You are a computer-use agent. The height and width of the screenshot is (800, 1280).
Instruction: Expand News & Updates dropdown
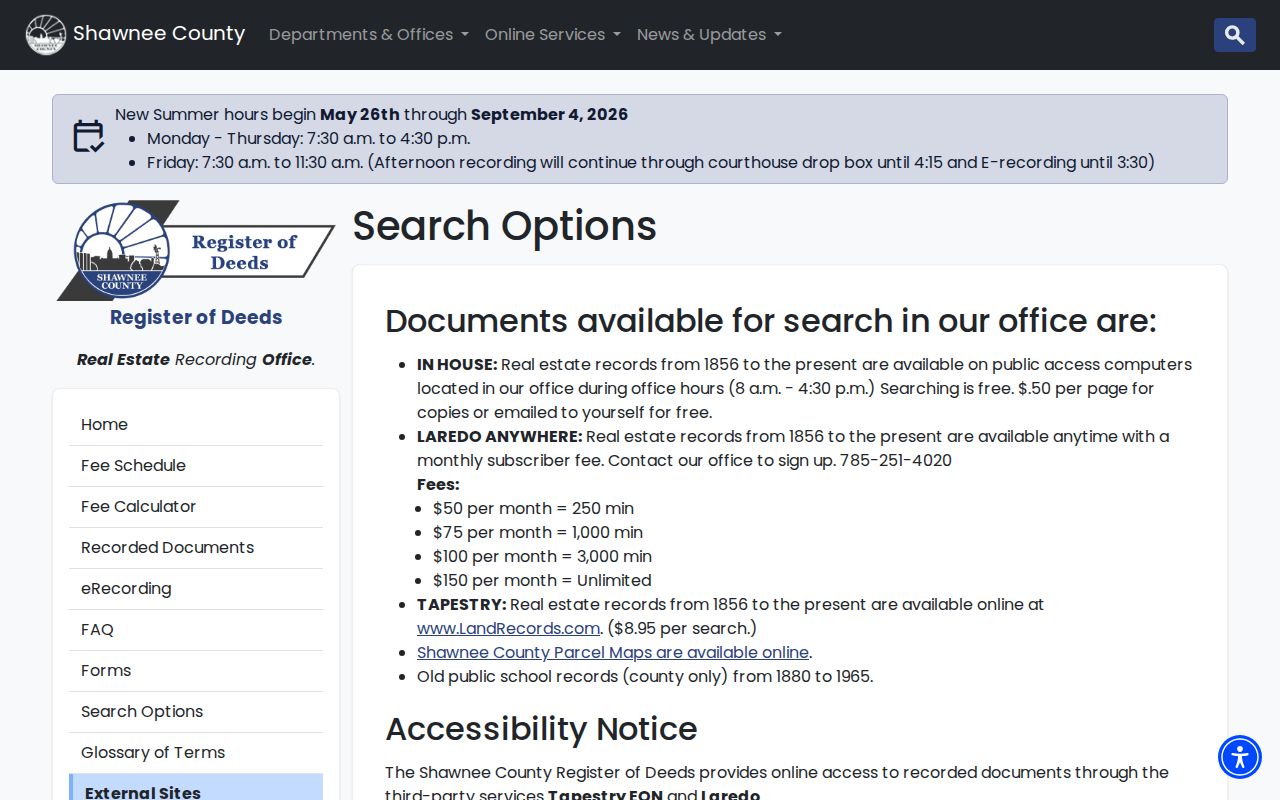pos(709,35)
